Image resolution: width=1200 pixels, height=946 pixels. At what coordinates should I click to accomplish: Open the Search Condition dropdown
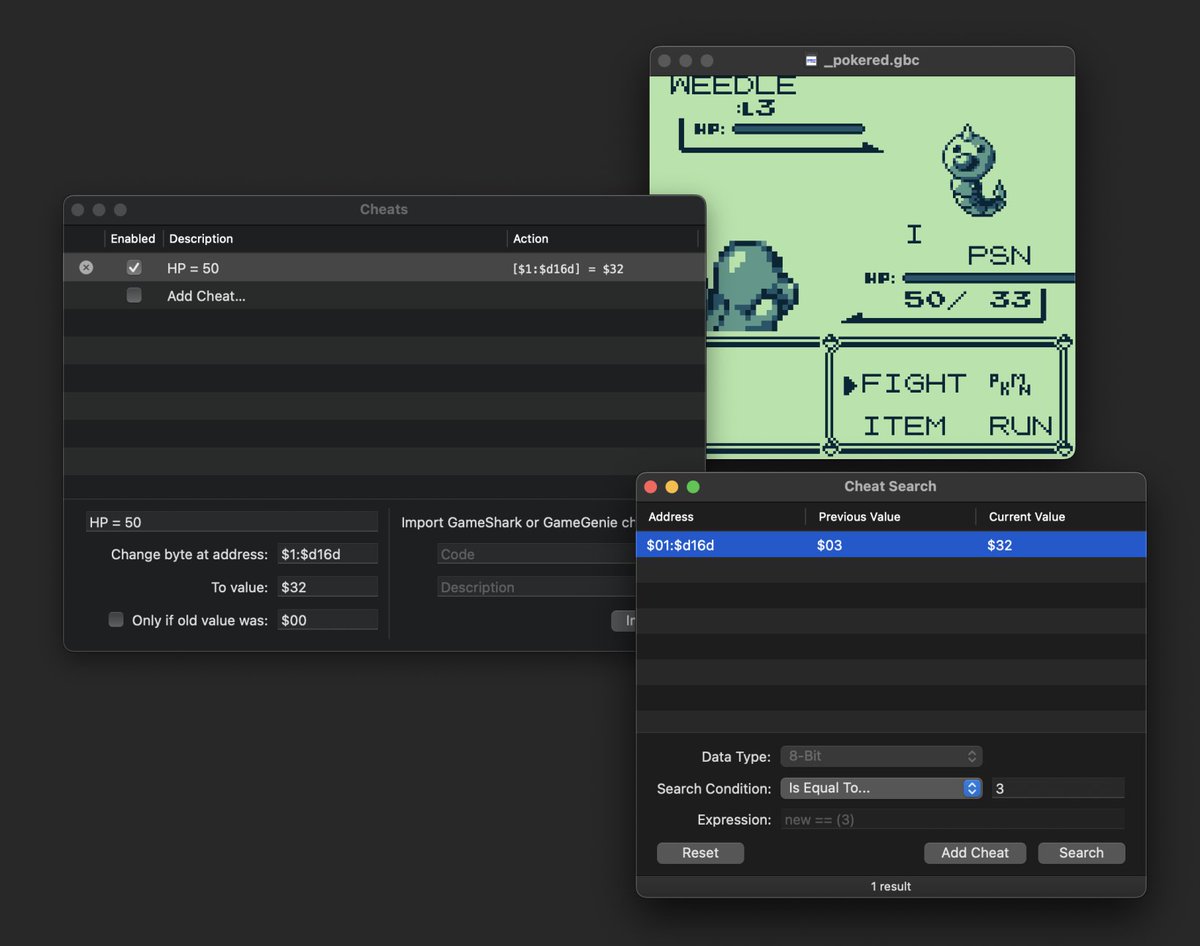(x=881, y=788)
